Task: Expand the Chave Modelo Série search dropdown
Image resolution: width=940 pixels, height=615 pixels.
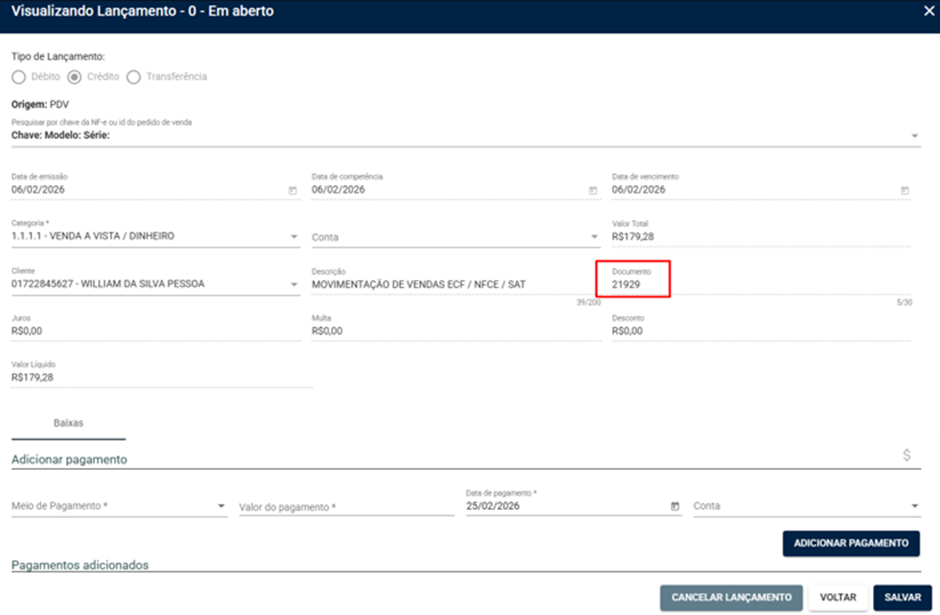Action: point(915,136)
